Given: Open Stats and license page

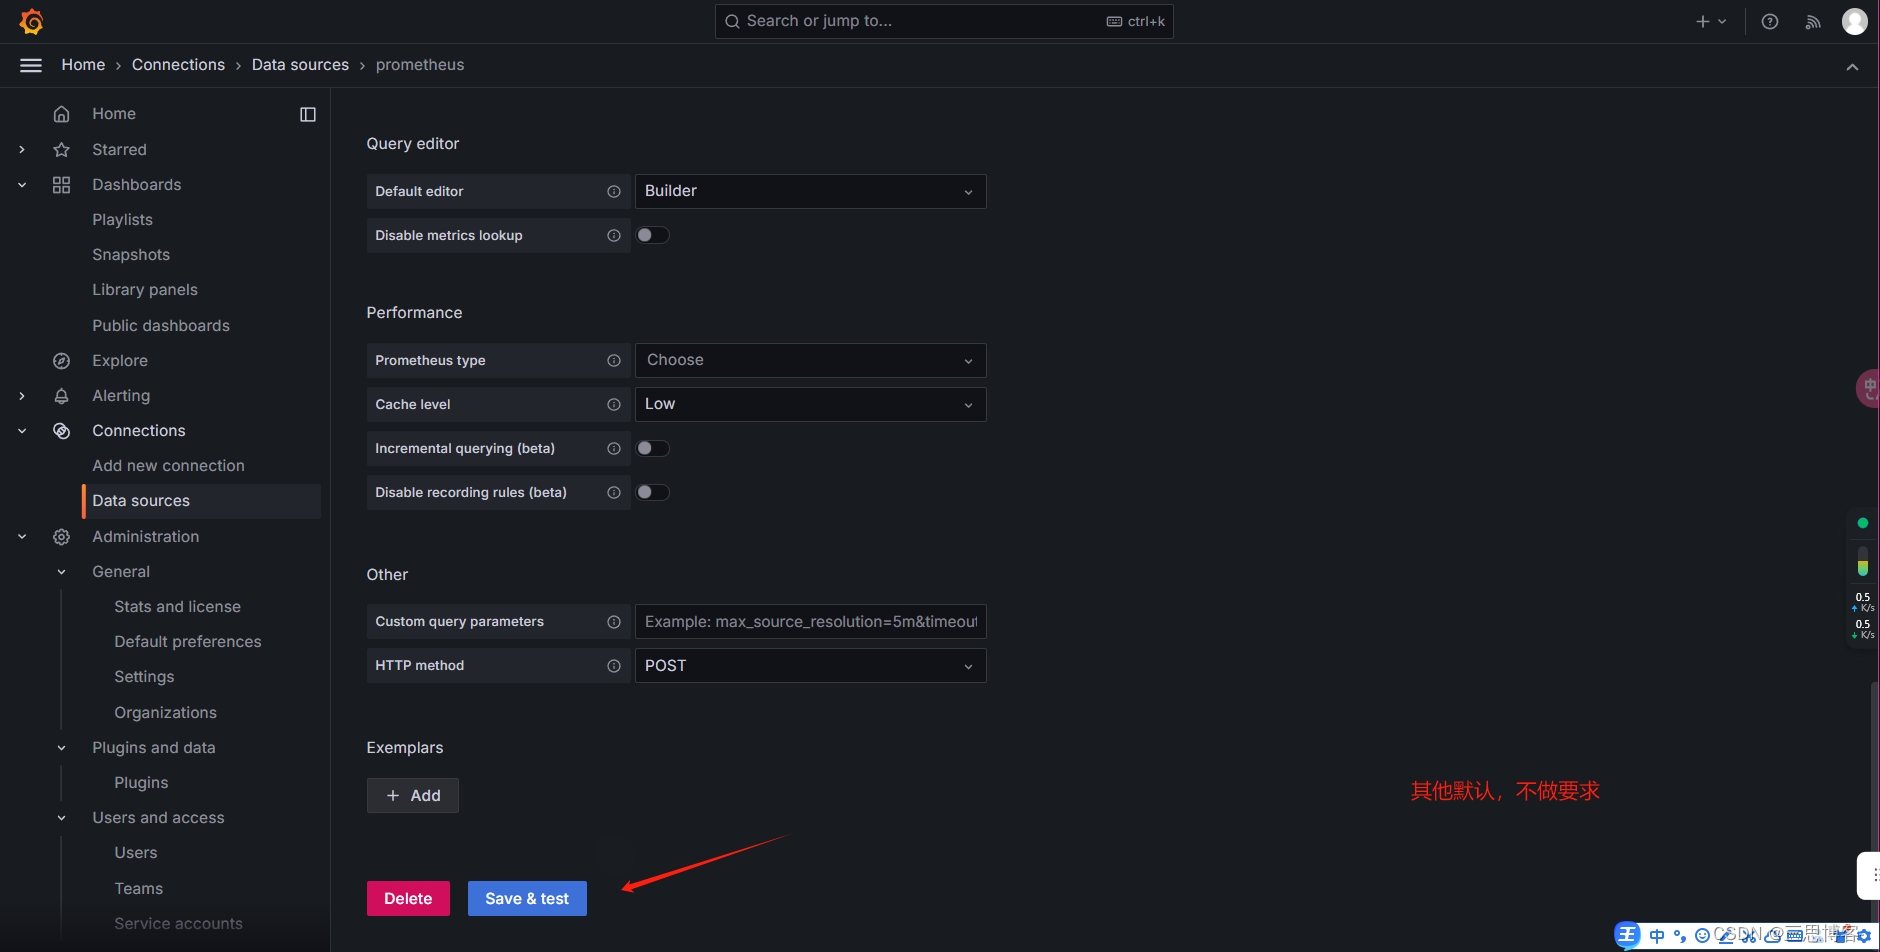Looking at the screenshot, I should (x=177, y=607).
